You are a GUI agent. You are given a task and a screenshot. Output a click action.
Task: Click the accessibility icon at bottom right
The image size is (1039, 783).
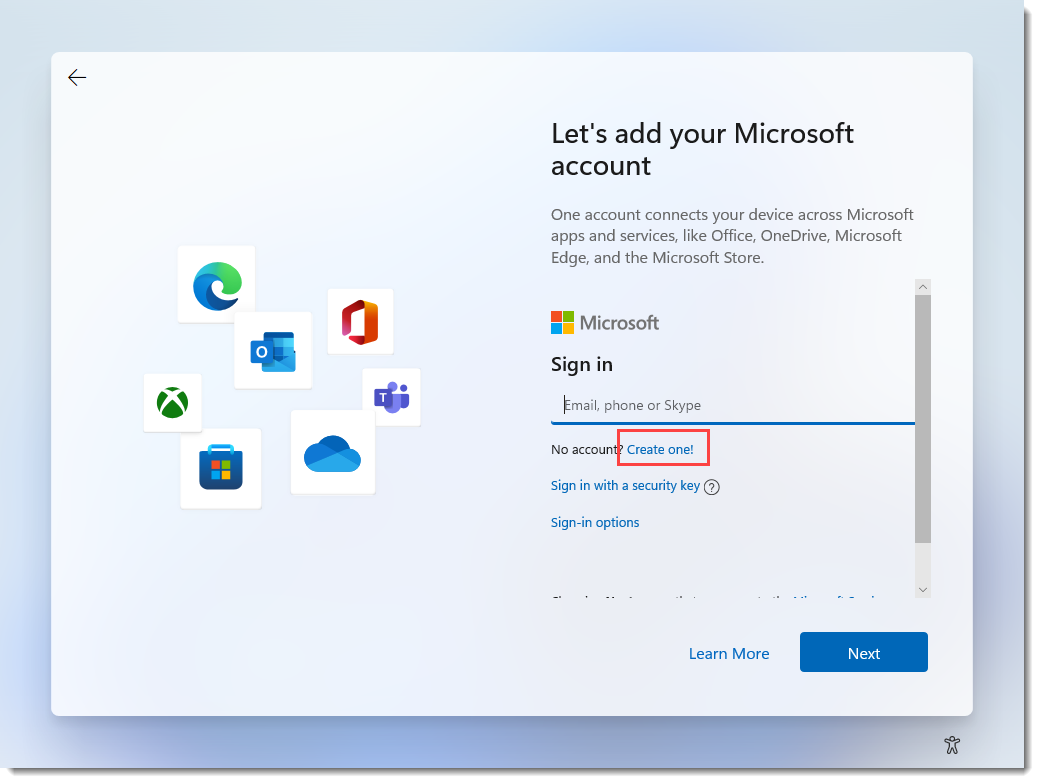[952, 745]
